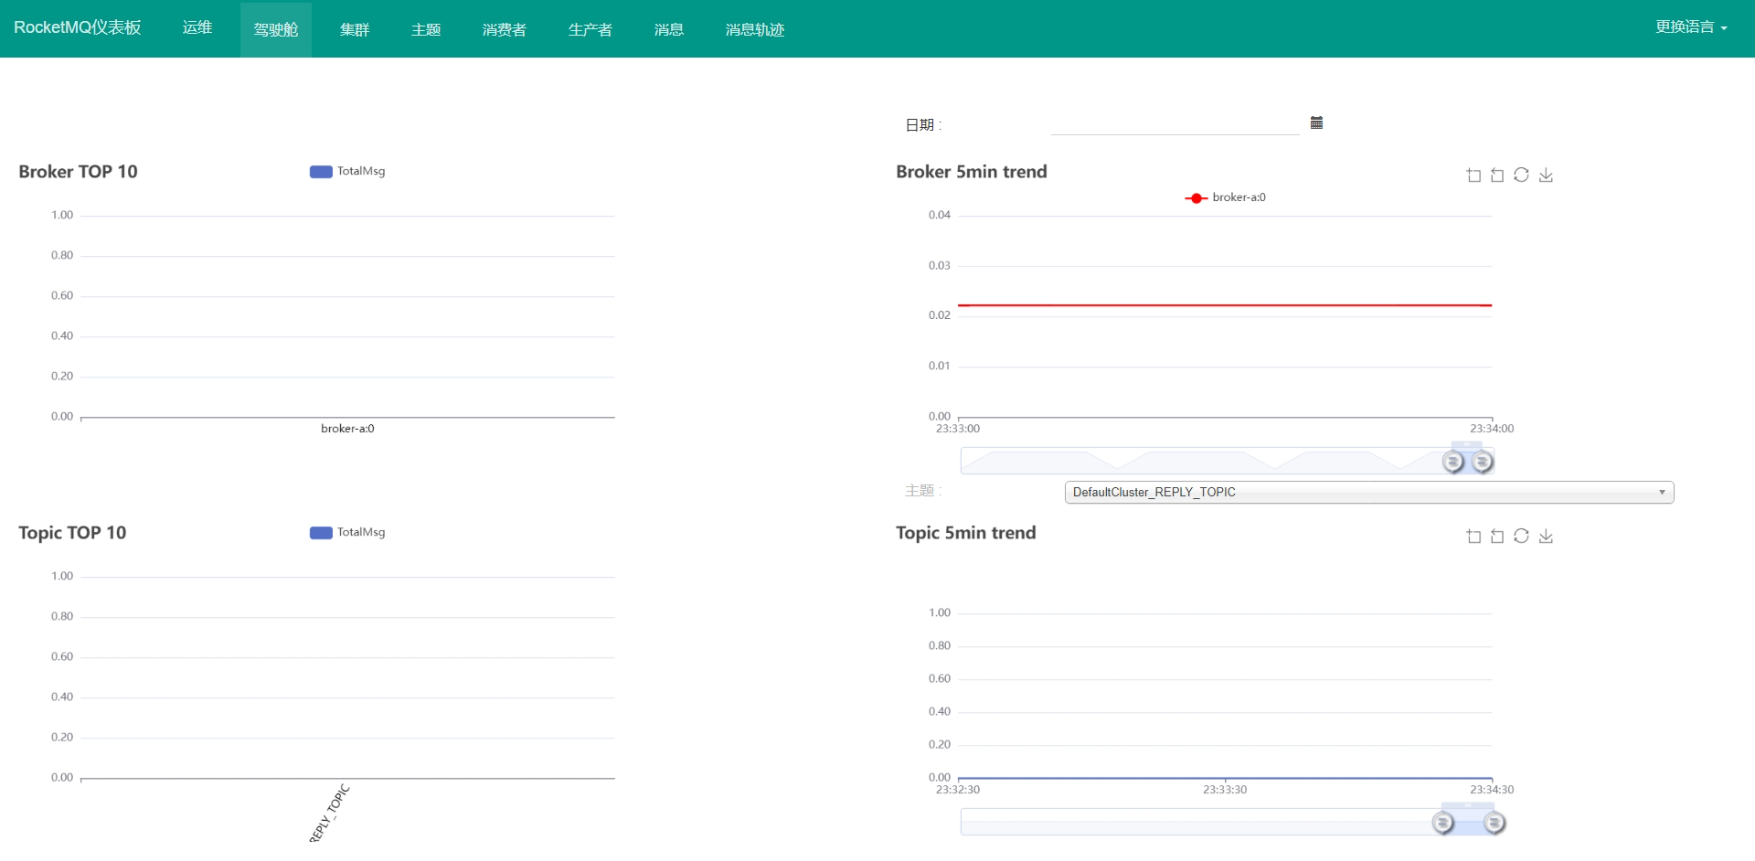This screenshot has height=861, width=1755.
Task: Select the 驾驶舱 dashboard tab
Action: tap(276, 29)
